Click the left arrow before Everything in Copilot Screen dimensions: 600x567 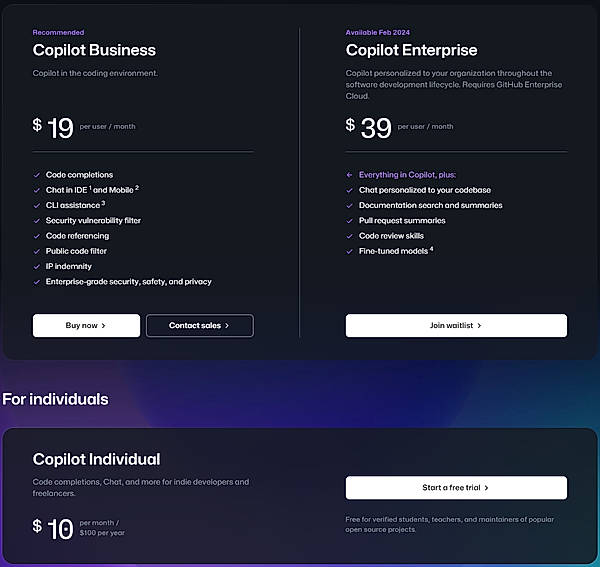coord(349,175)
